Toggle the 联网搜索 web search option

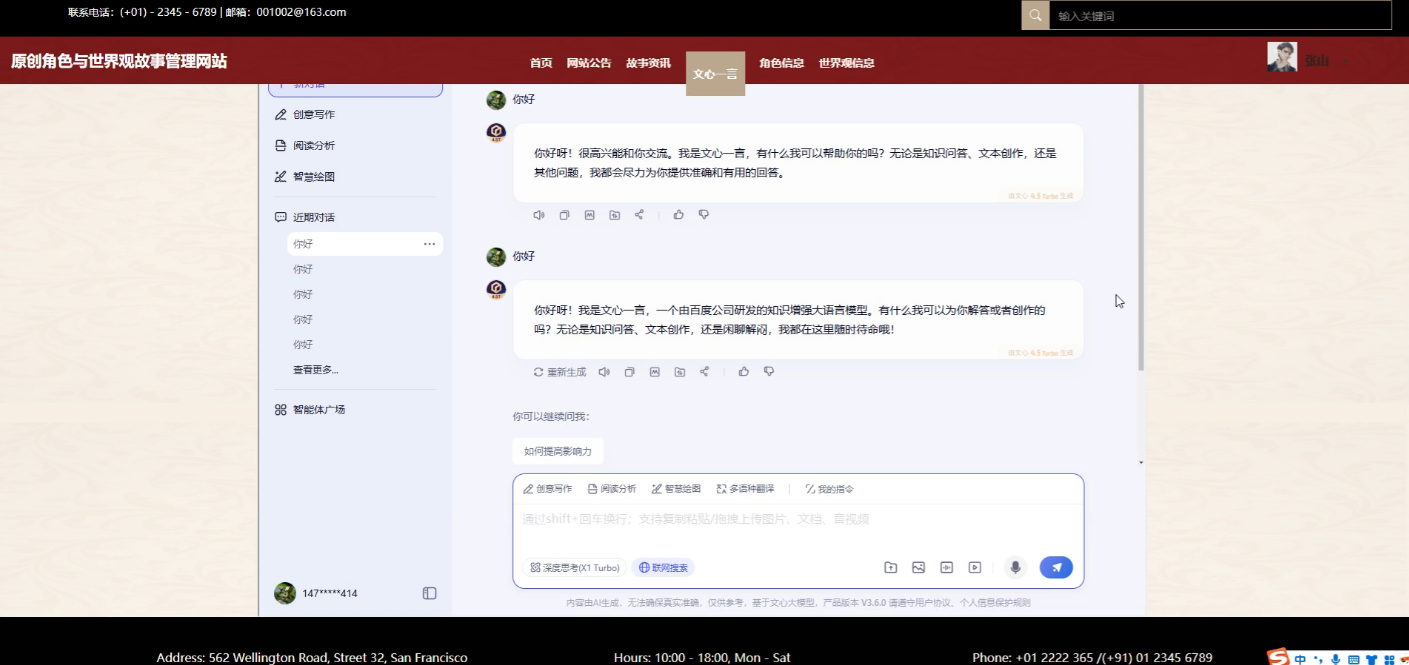(663, 568)
